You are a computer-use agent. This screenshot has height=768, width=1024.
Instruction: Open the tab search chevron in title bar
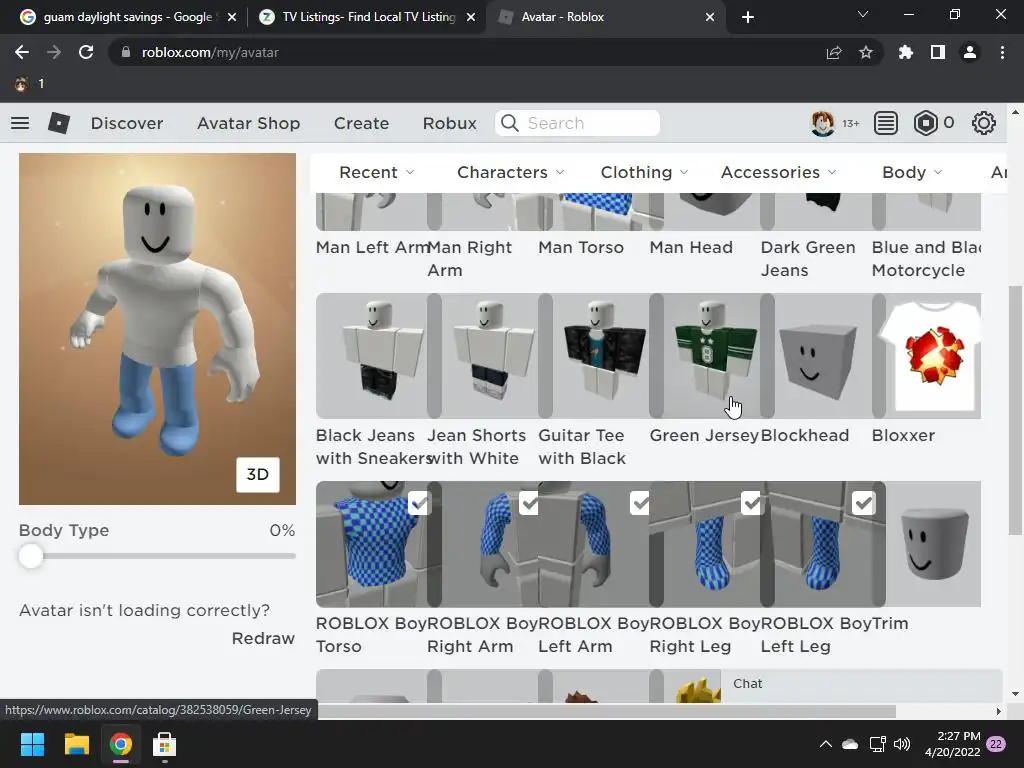coord(863,14)
